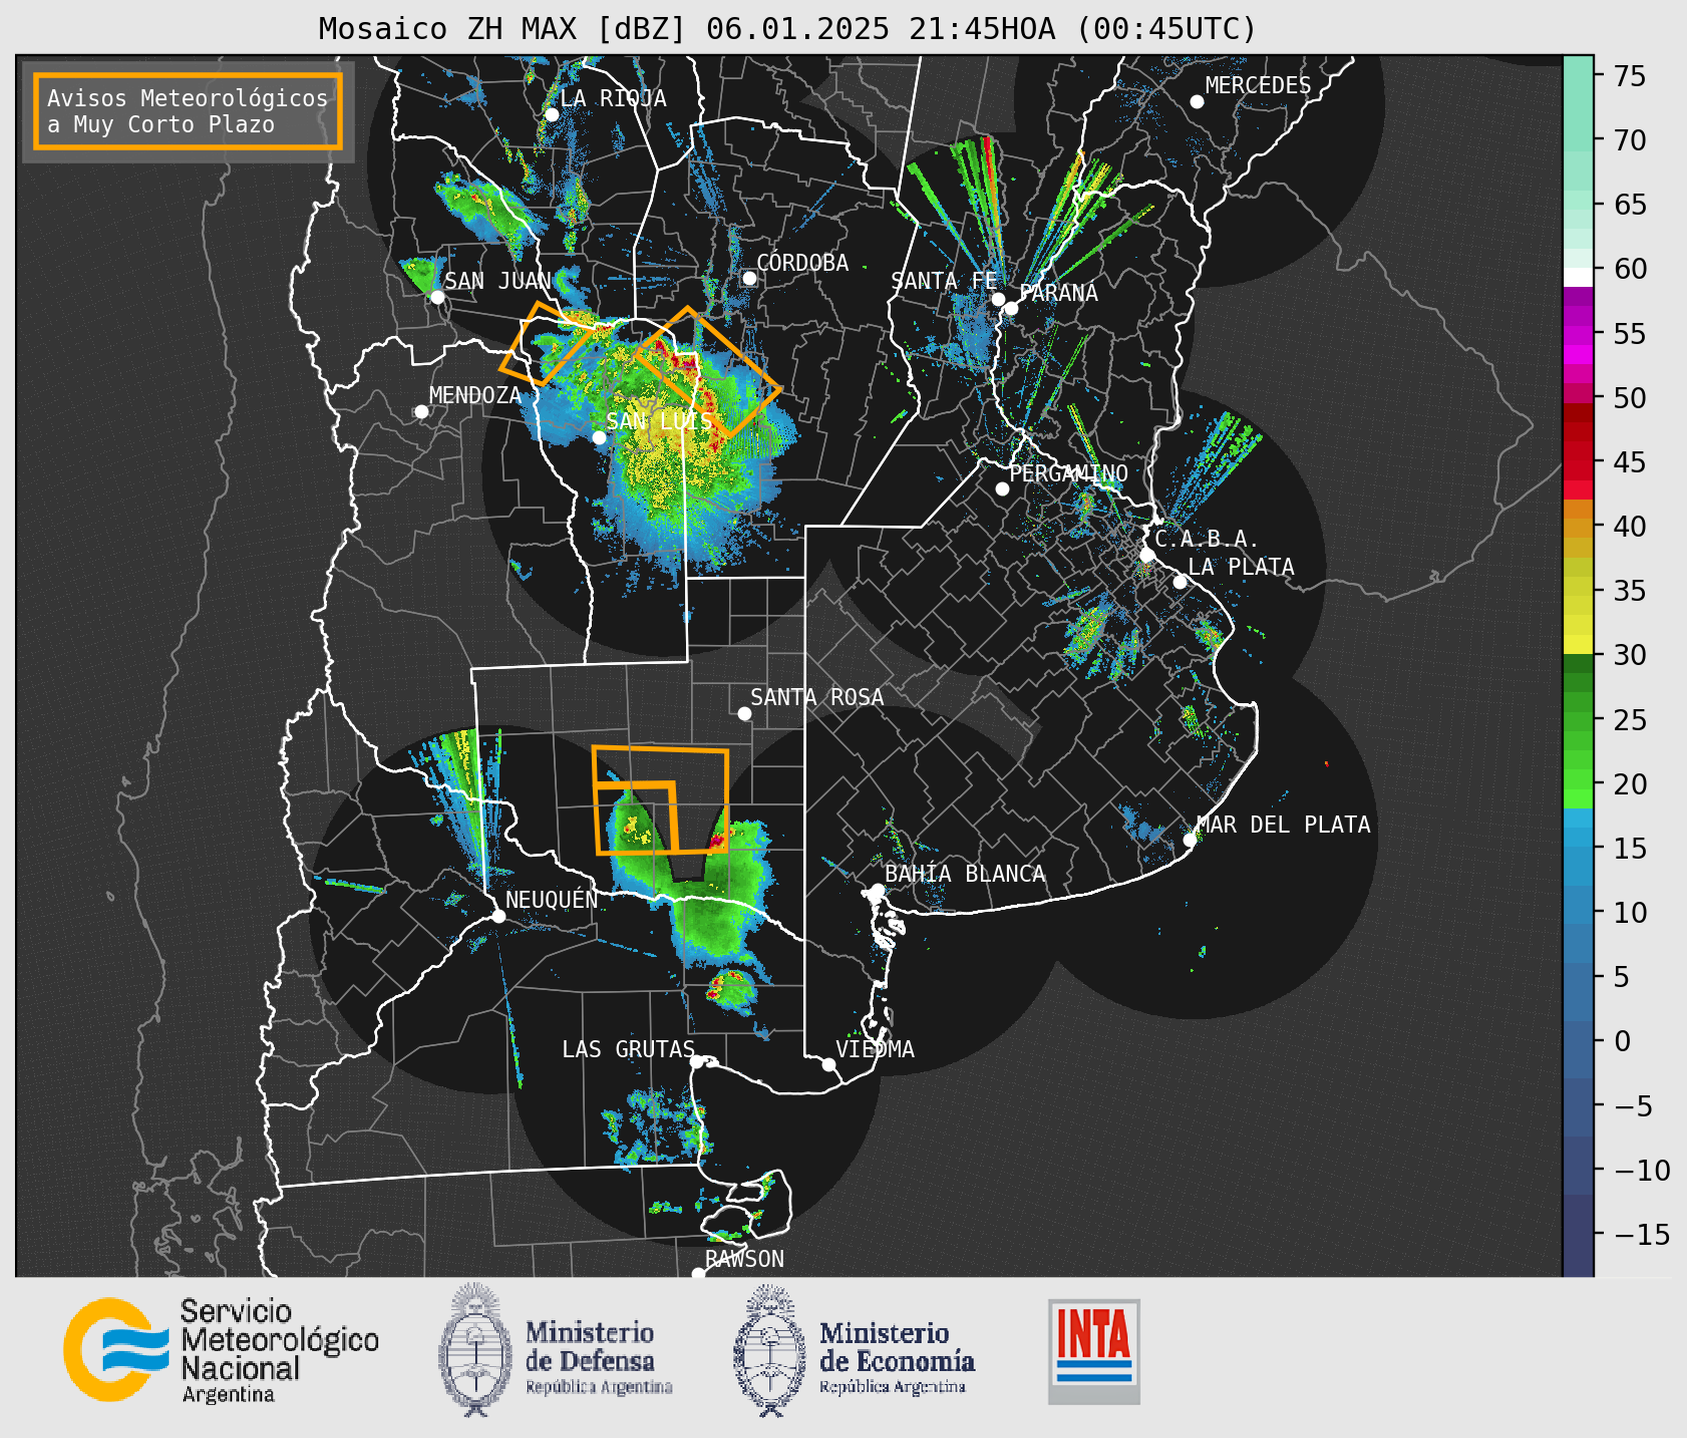Click the 55 dBZ magenta colorbar band
The height and width of the screenshot is (1438, 1687).
pos(1578,334)
